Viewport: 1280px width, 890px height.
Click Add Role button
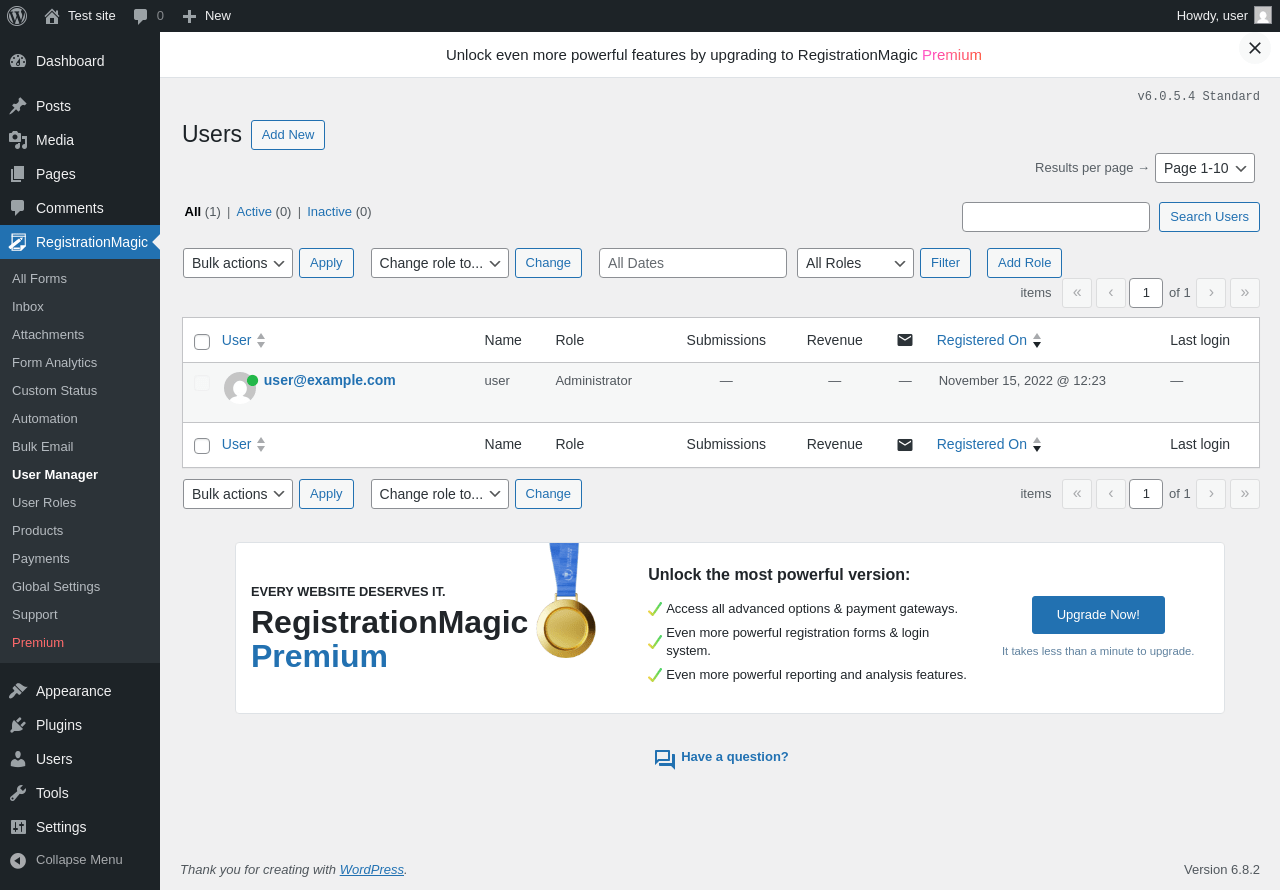pyautogui.click(x=1024, y=263)
